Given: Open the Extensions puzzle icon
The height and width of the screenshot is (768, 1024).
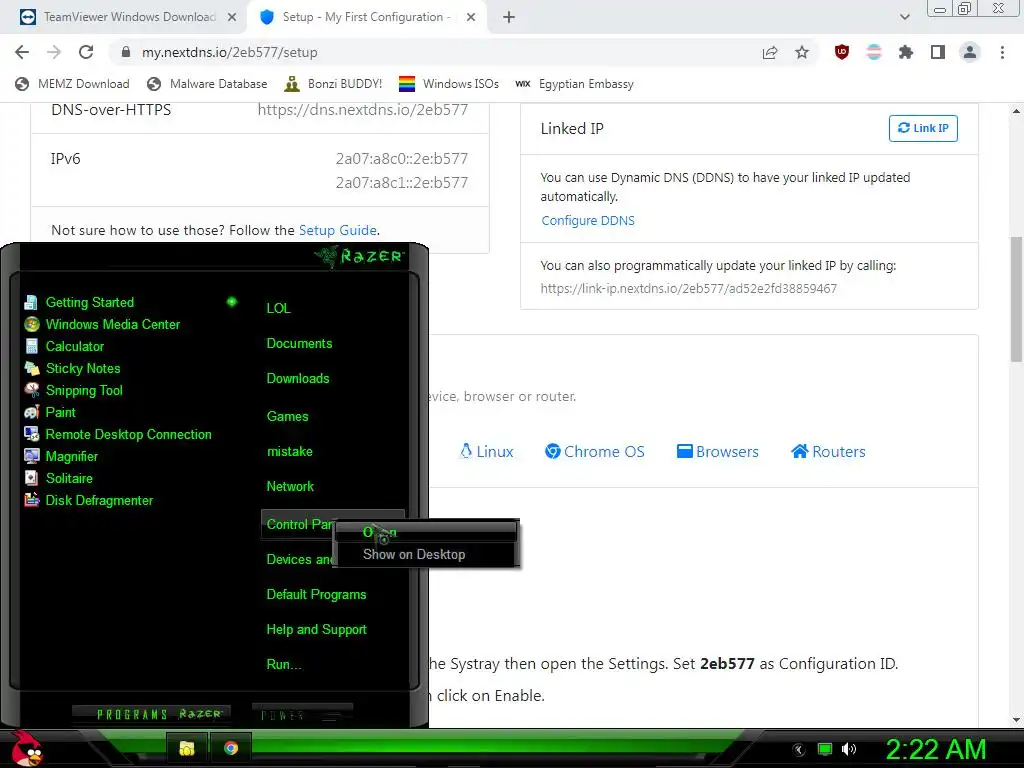Looking at the screenshot, I should [906, 52].
